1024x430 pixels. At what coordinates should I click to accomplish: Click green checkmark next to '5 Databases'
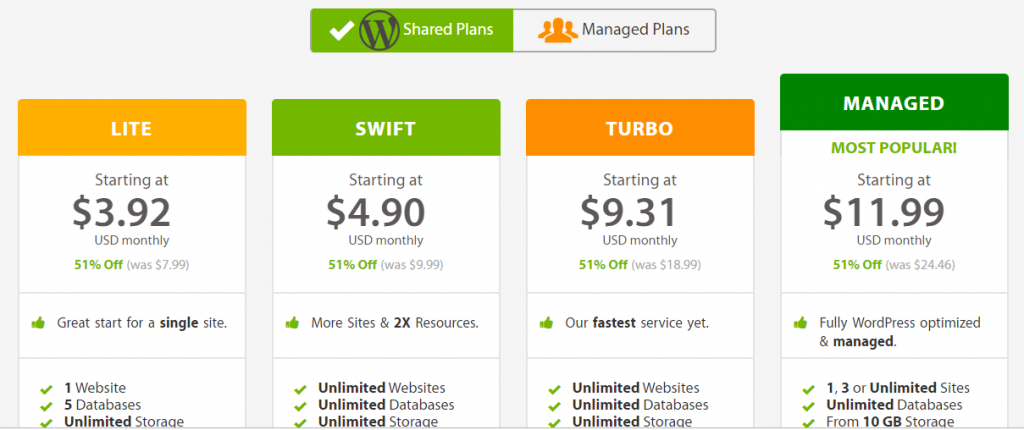point(46,407)
